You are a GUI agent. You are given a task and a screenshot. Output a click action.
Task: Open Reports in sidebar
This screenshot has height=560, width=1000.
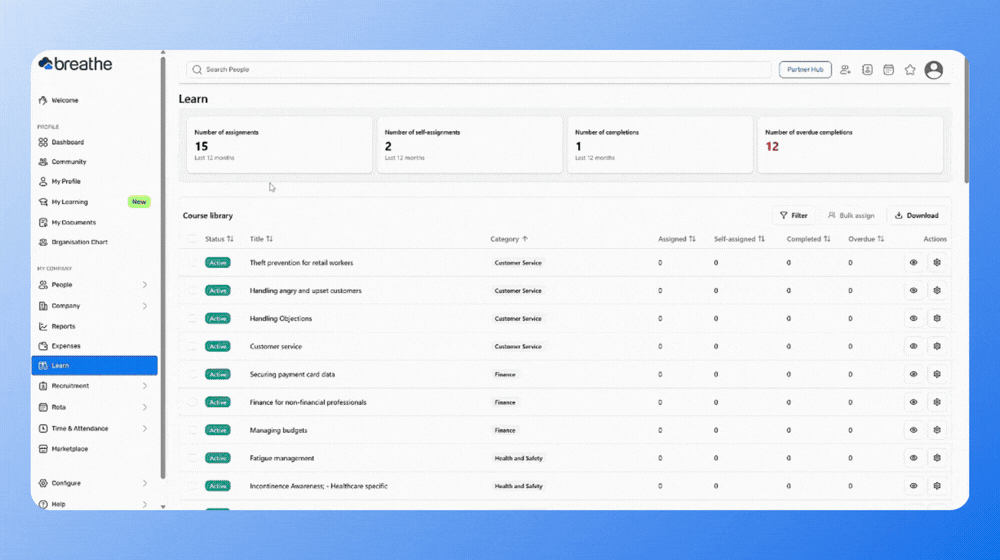pyautogui.click(x=94, y=326)
